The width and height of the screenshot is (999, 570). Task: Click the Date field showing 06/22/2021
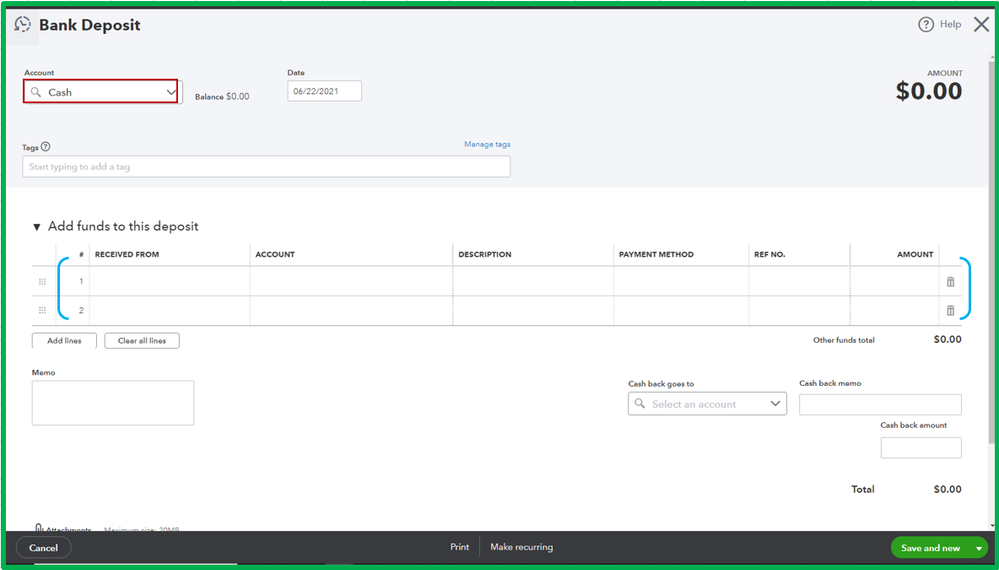click(324, 91)
